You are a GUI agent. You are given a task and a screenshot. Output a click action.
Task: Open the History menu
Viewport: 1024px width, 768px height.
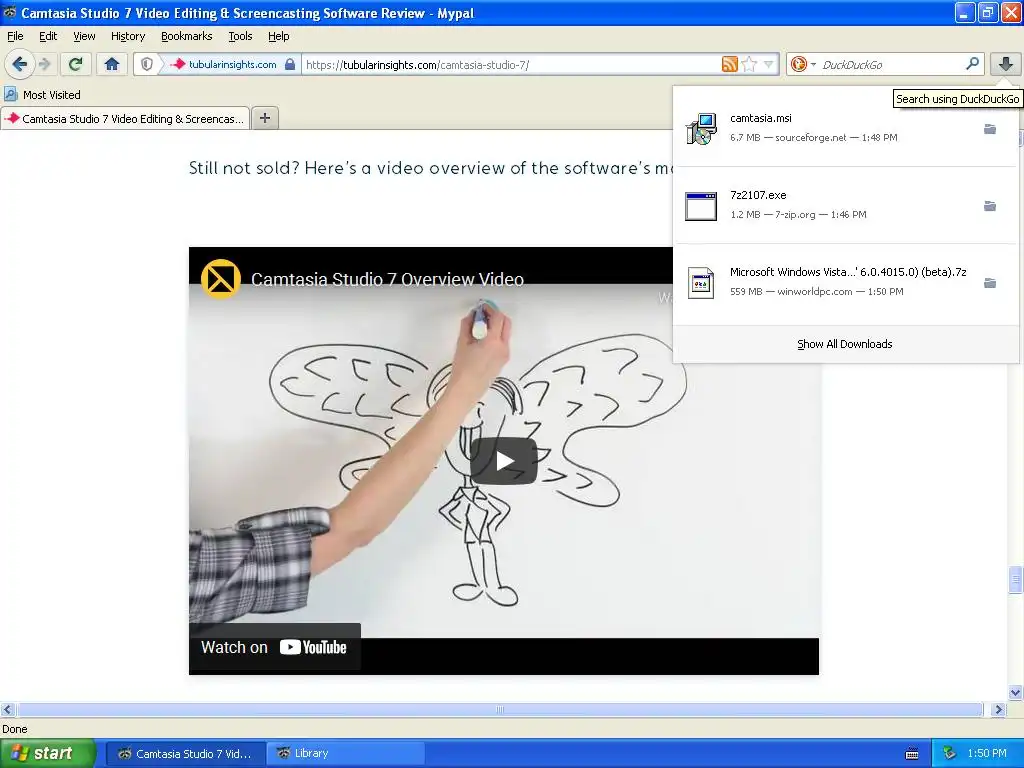[x=128, y=36]
